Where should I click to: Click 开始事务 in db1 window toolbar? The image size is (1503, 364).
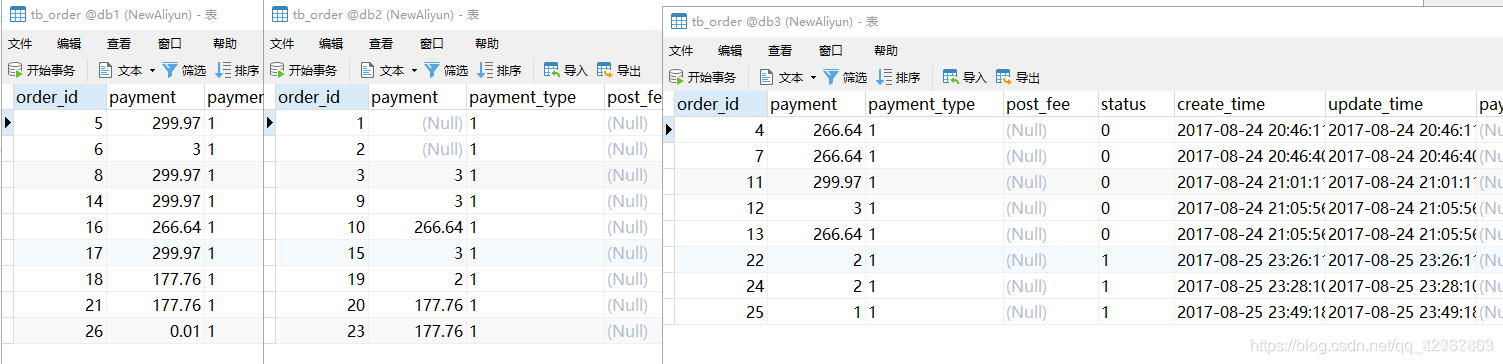tap(41, 70)
